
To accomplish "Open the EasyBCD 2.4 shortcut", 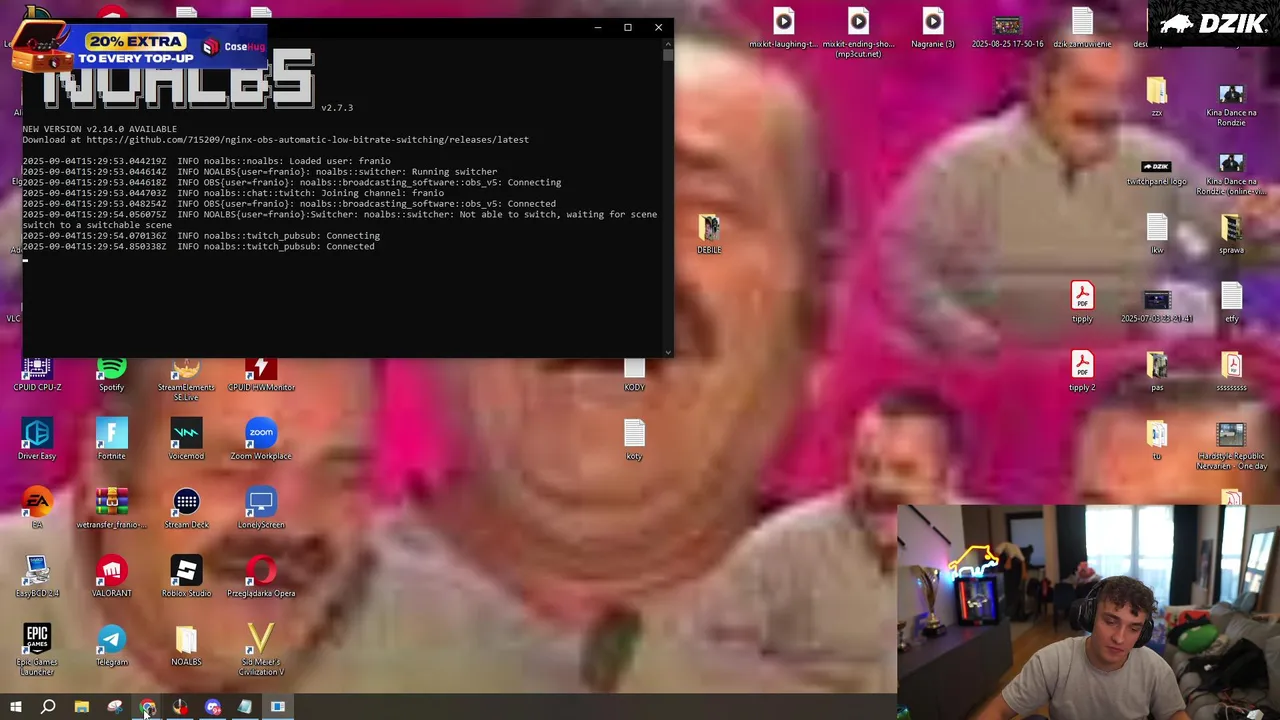I will (x=37, y=576).
